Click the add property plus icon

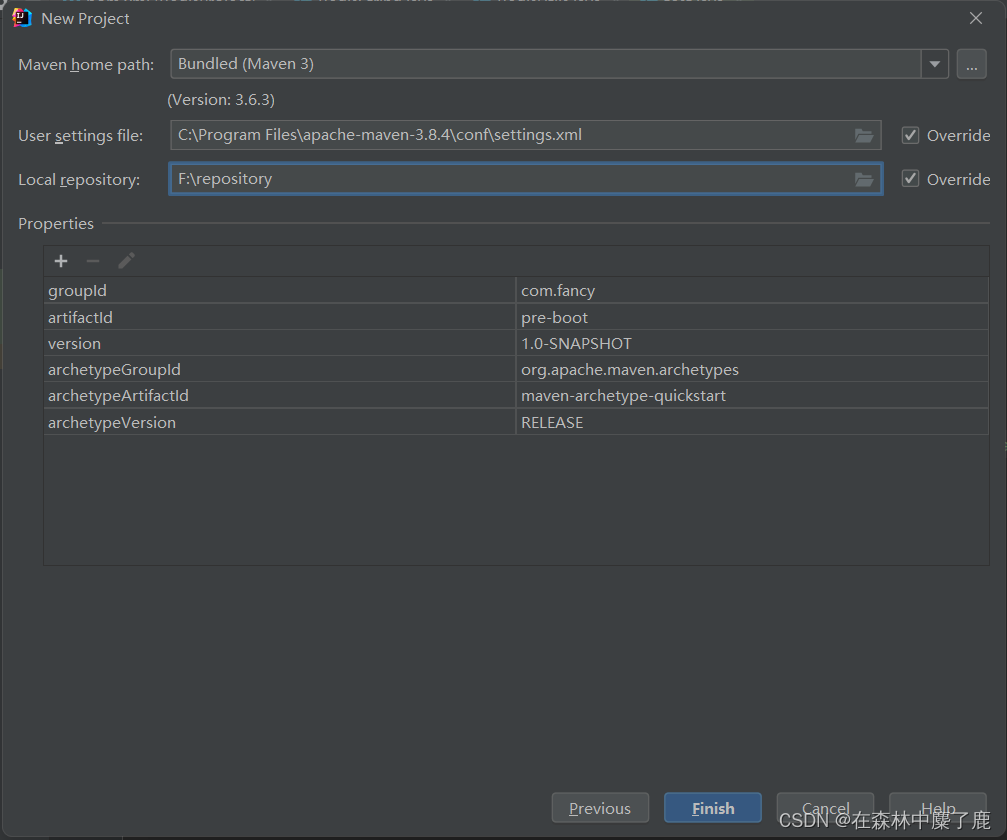click(61, 261)
